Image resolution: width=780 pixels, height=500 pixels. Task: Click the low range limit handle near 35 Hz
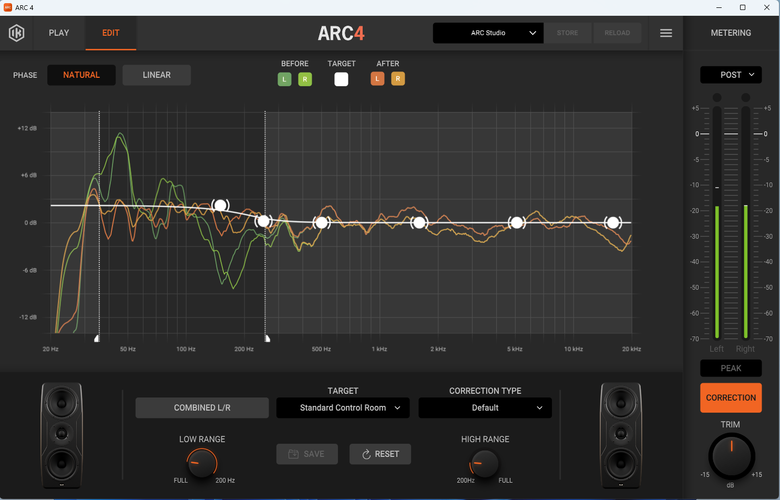(x=98, y=338)
